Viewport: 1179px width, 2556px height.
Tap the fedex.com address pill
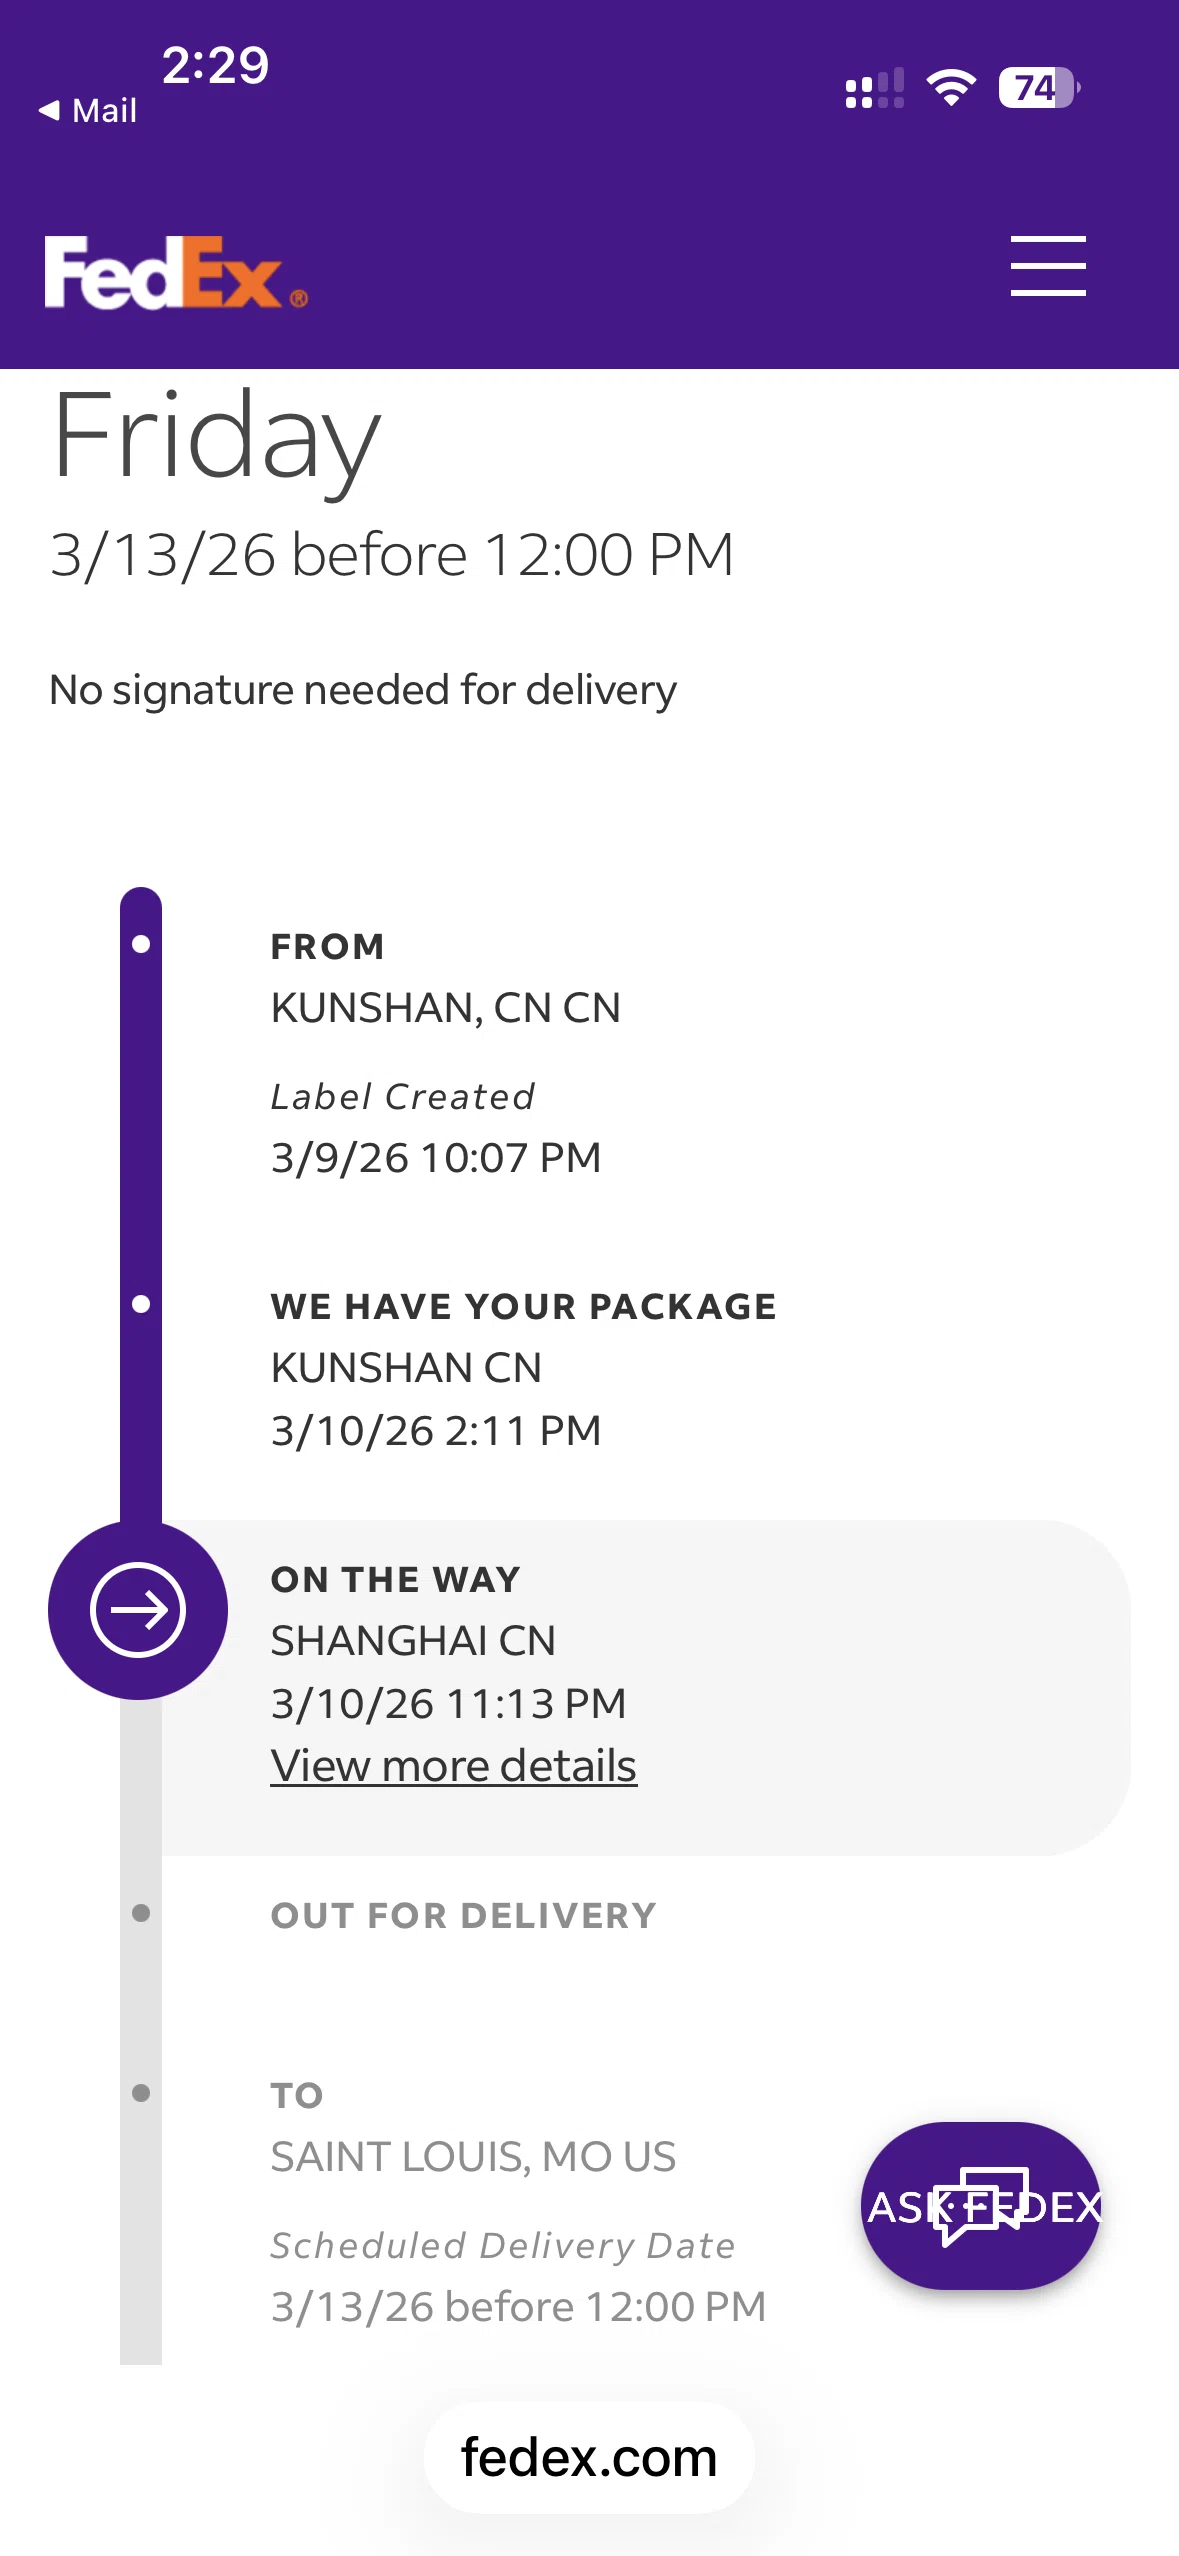tap(589, 2457)
